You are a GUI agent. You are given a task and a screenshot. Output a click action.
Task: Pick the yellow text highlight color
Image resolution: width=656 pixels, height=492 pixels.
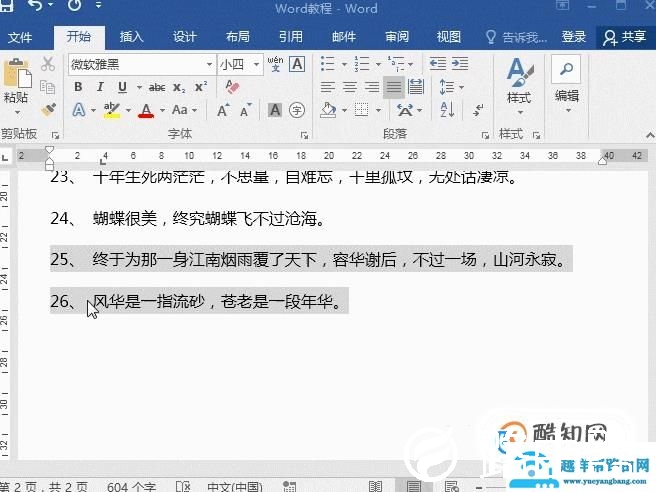coord(112,110)
